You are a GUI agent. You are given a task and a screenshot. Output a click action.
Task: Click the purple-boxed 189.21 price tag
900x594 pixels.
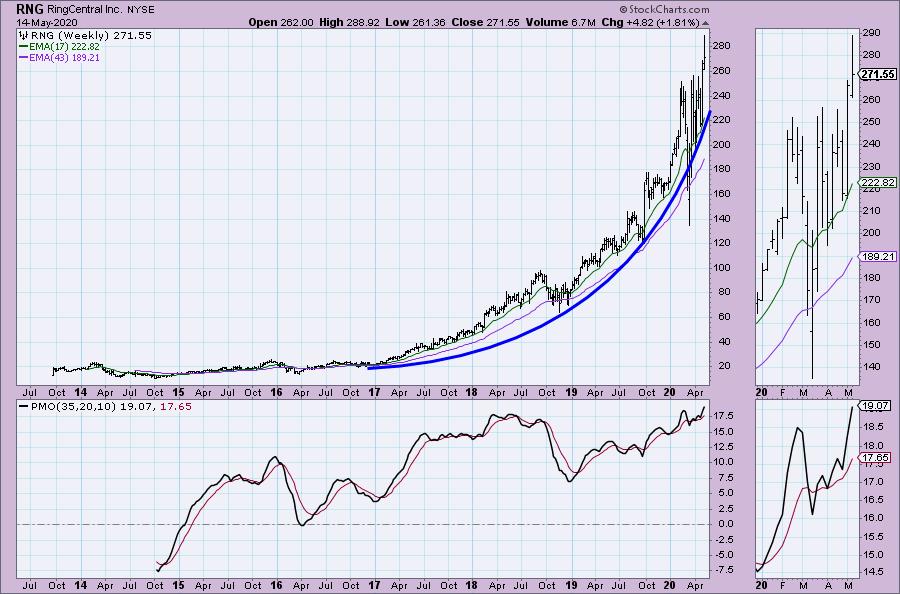879,257
